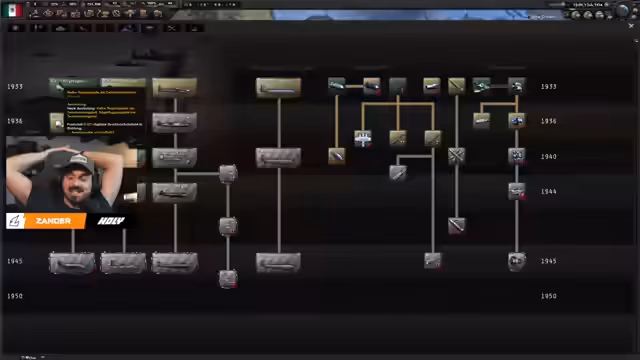Close the research tree window
This screenshot has height=360, width=640.
coord(631,26)
